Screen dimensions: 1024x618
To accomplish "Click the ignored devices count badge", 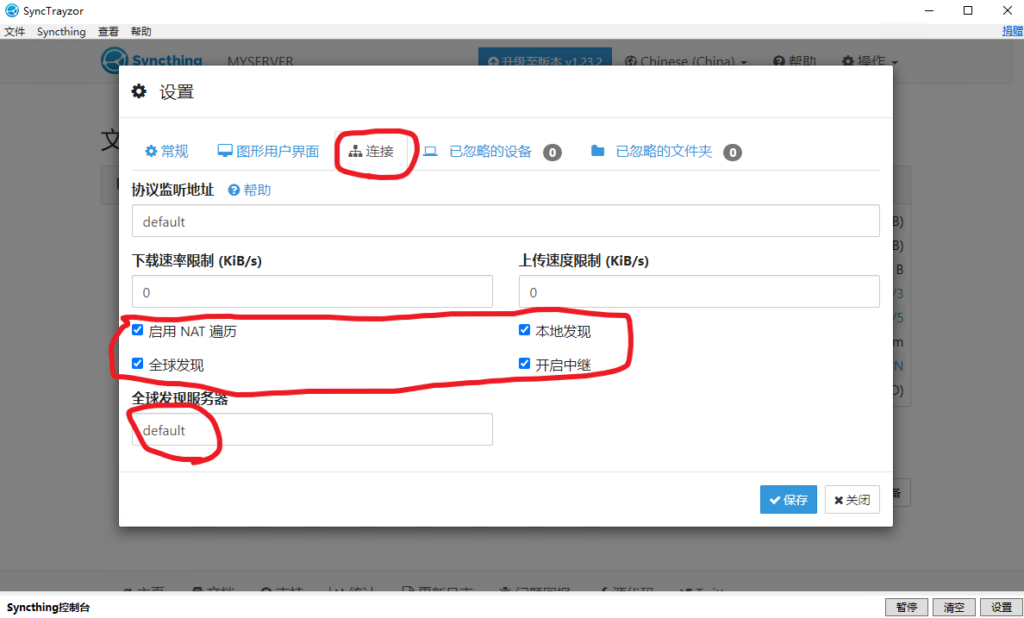I will pos(552,152).
